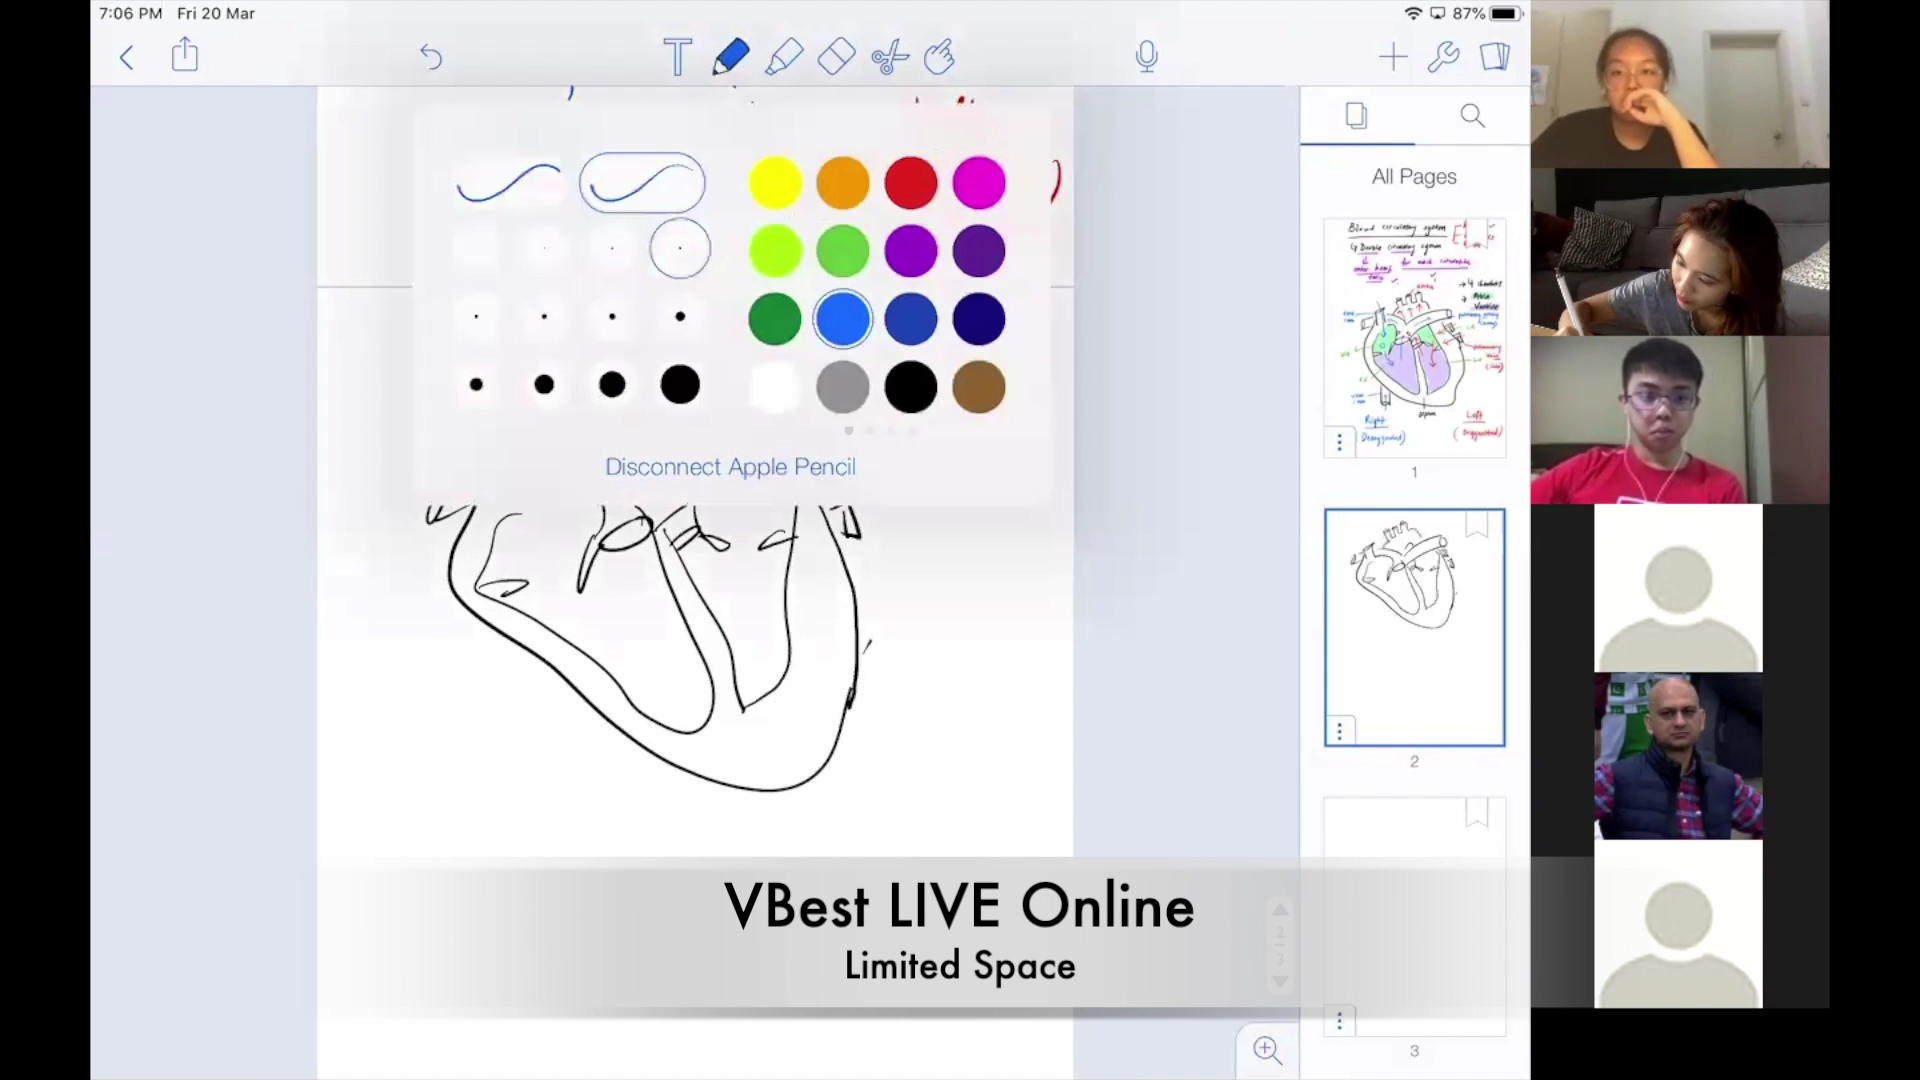Pick the magenta color swatch

979,183
